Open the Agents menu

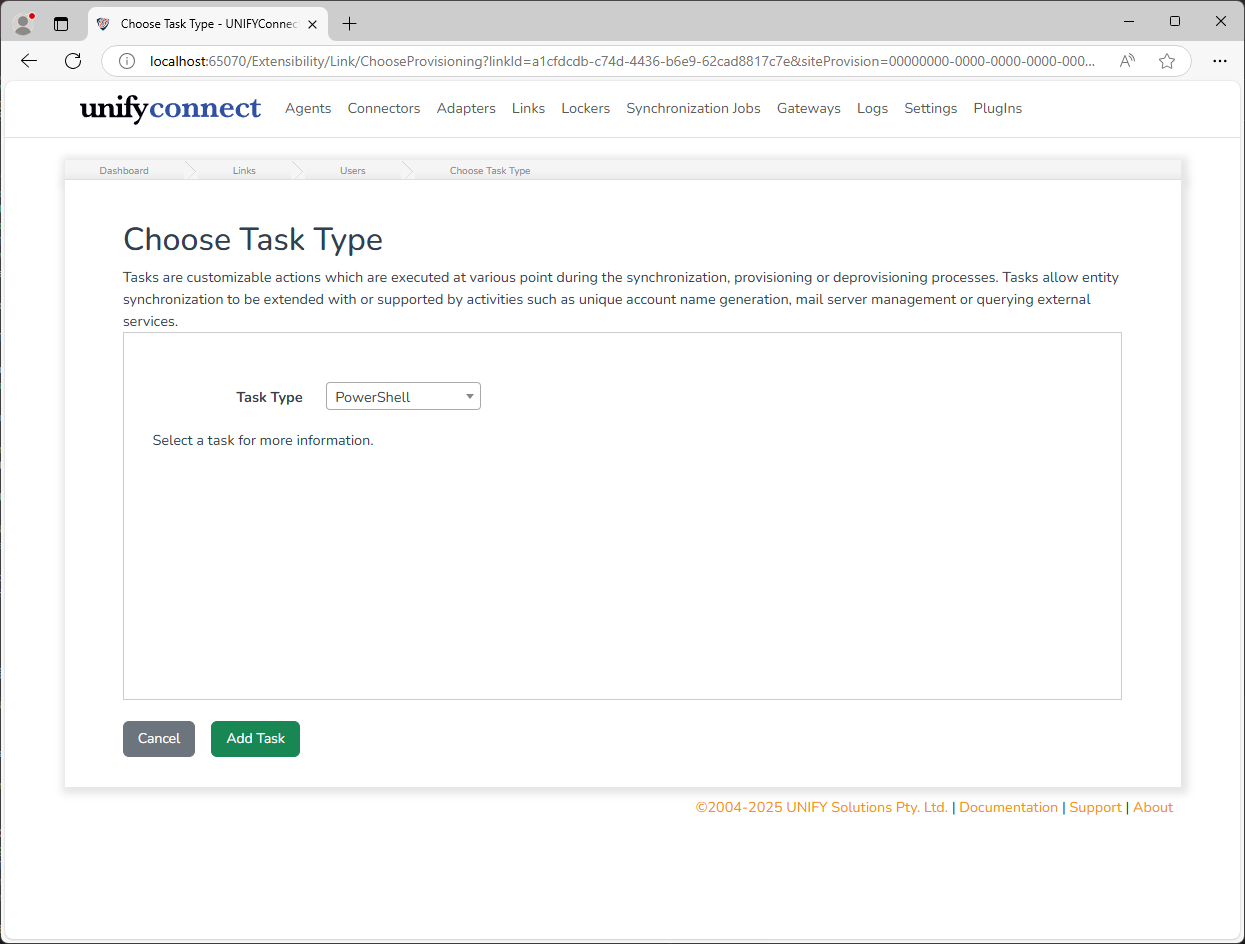pyautogui.click(x=308, y=108)
